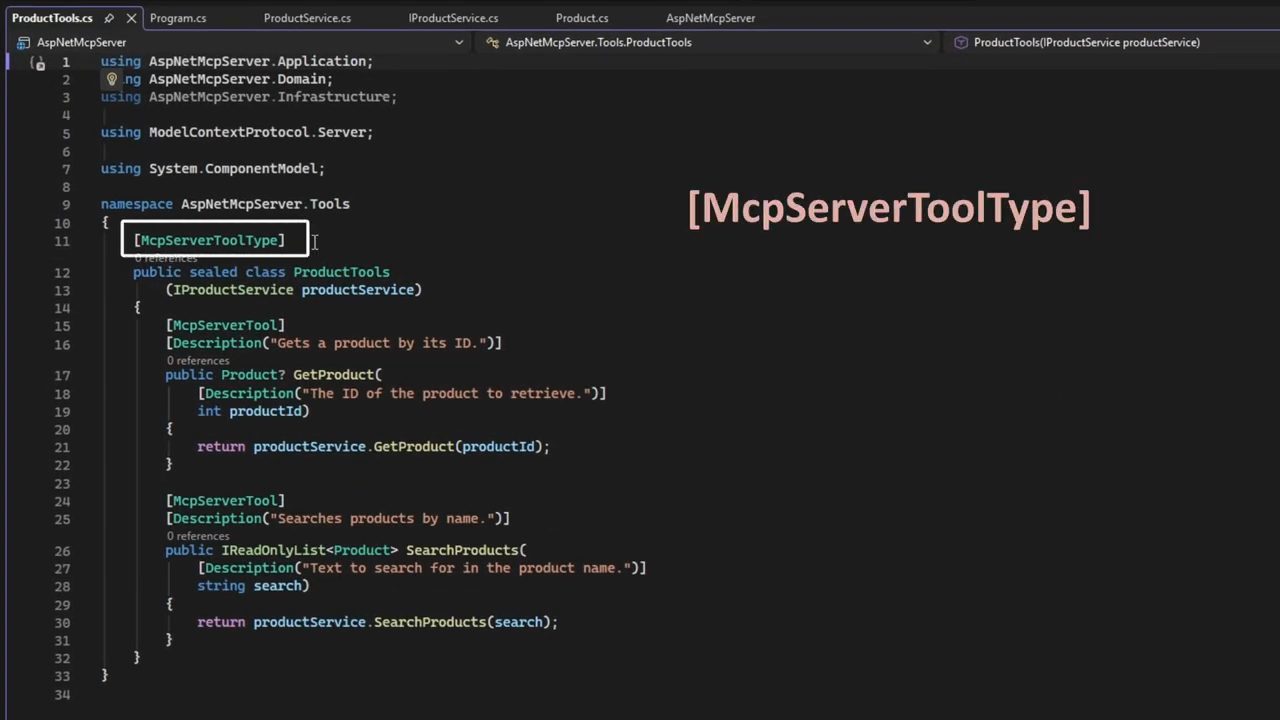Screen dimensions: 1280x720
Task: Click the AspNetMcpServer project icon in navigation bar
Action: (x=23, y=42)
